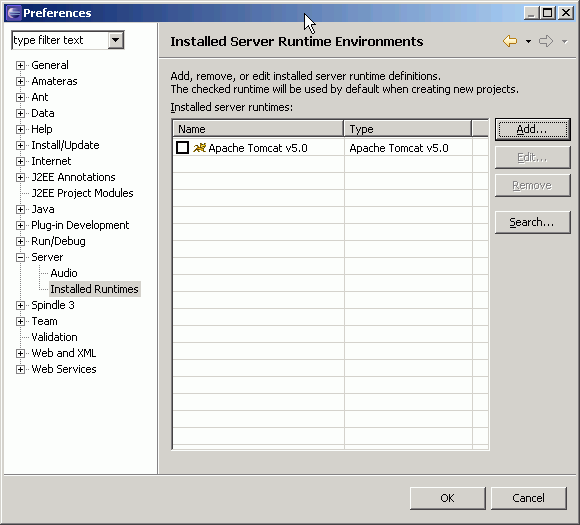
Task: Click the Type column header
Action: coord(408,129)
